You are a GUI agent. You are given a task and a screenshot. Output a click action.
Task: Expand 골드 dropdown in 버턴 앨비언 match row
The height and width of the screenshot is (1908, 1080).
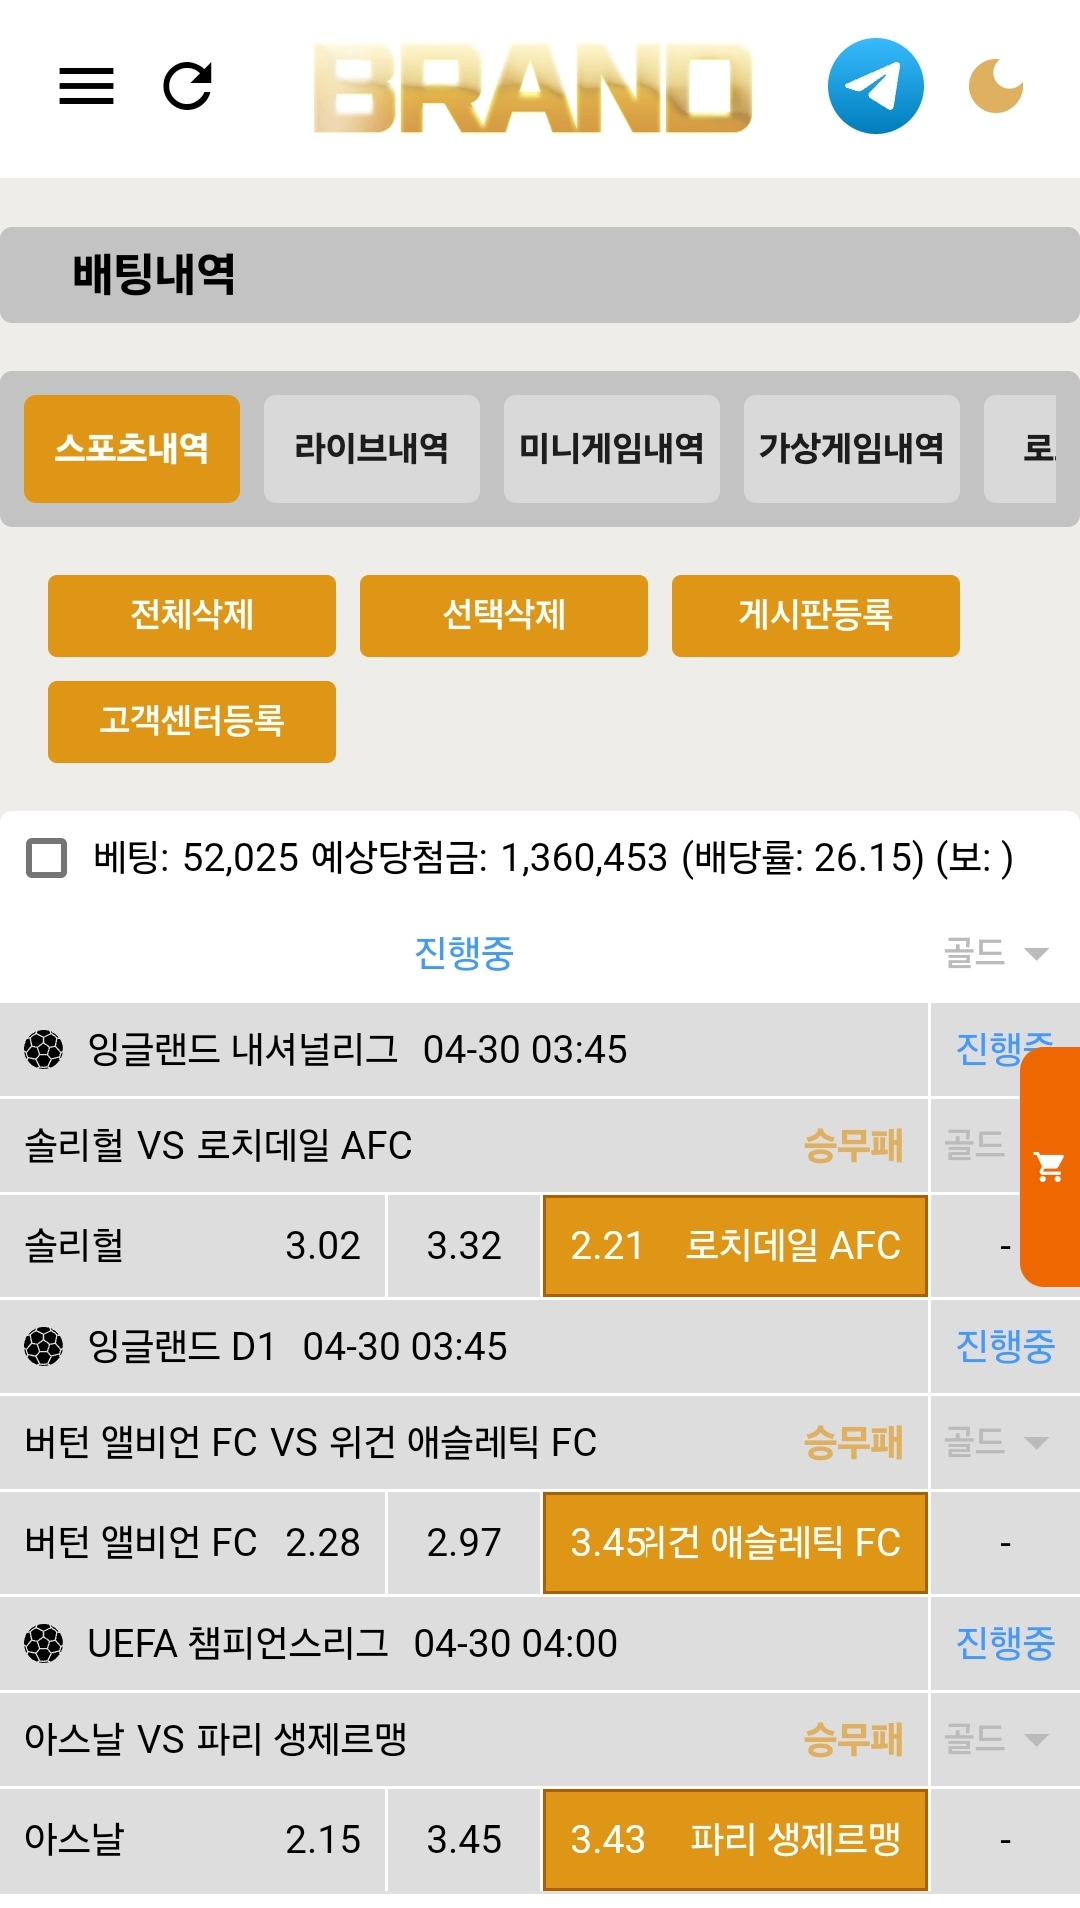coord(996,1442)
